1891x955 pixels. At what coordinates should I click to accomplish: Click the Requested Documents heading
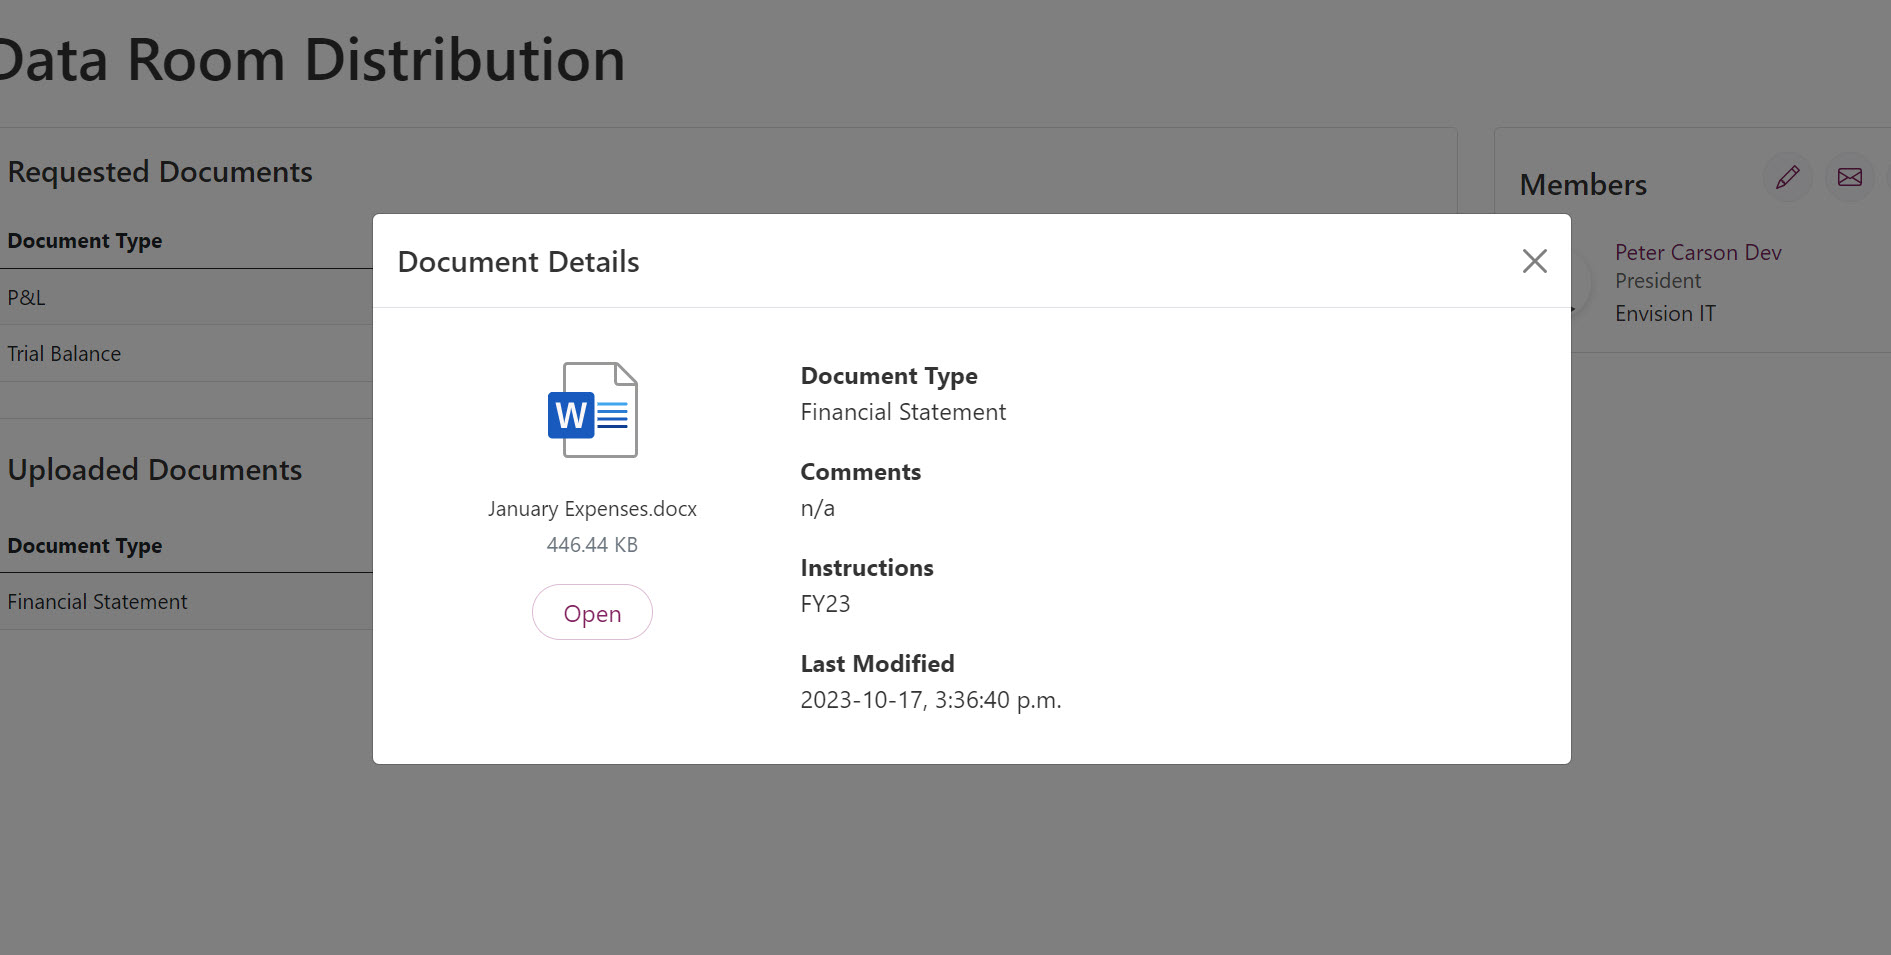(x=160, y=171)
